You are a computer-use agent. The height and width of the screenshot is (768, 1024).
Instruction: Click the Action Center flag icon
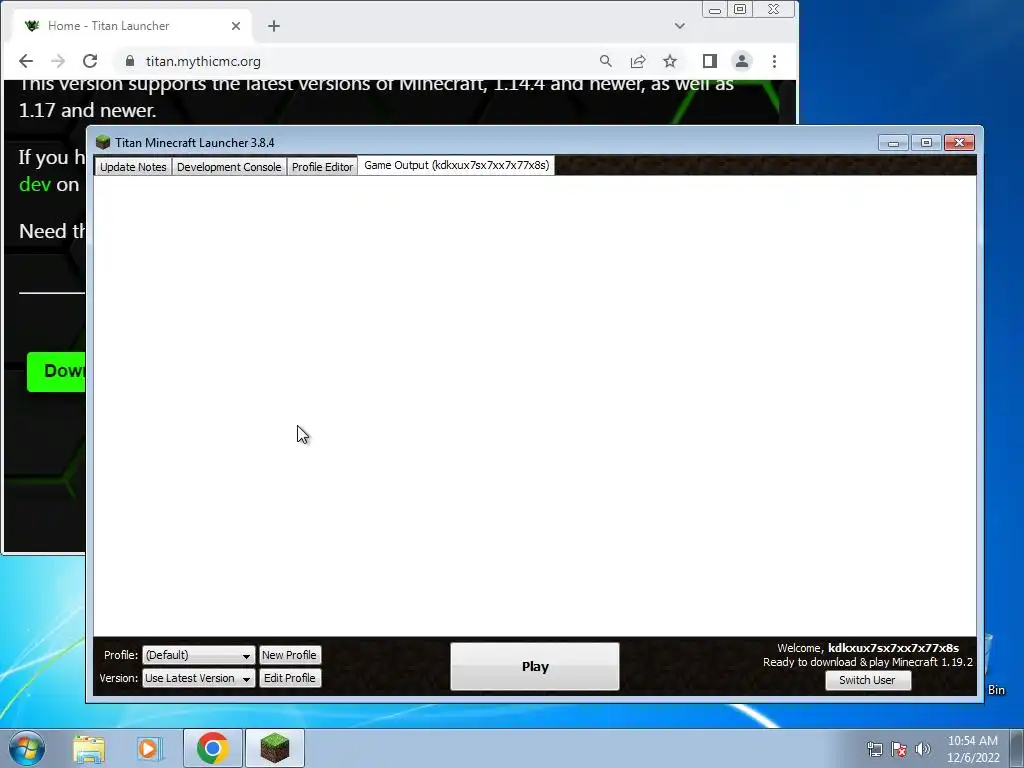pos(899,749)
